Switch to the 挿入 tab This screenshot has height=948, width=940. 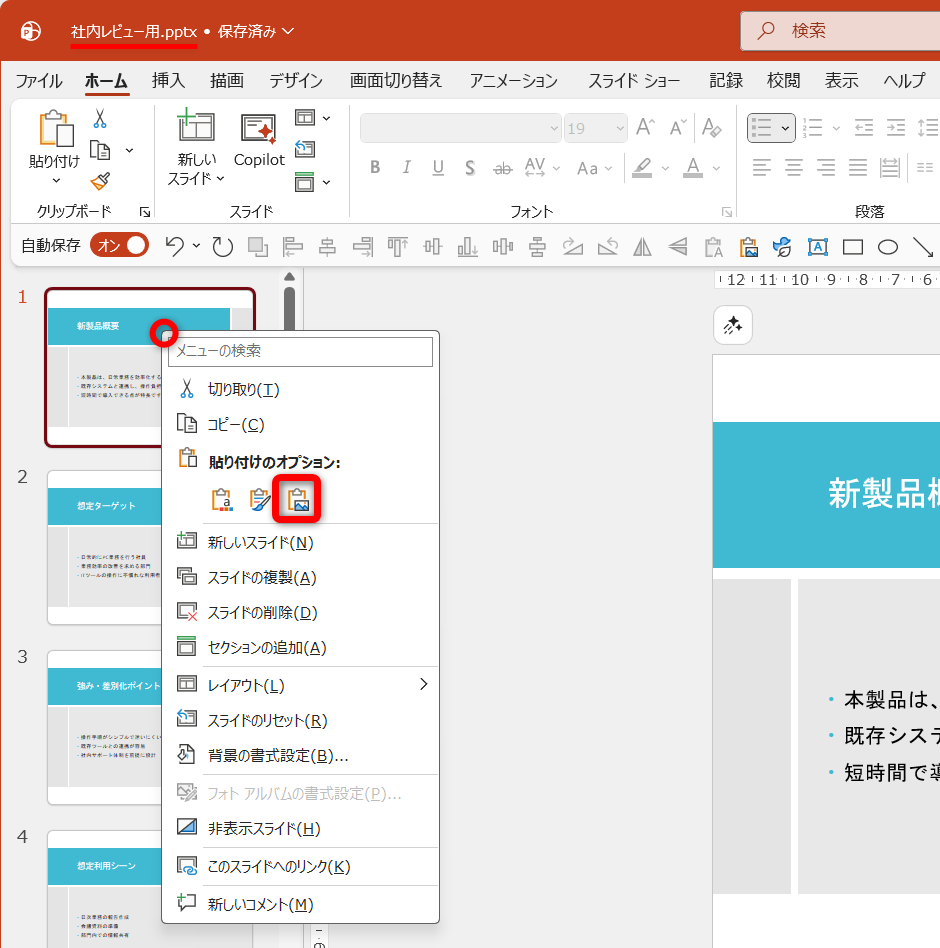tap(169, 80)
